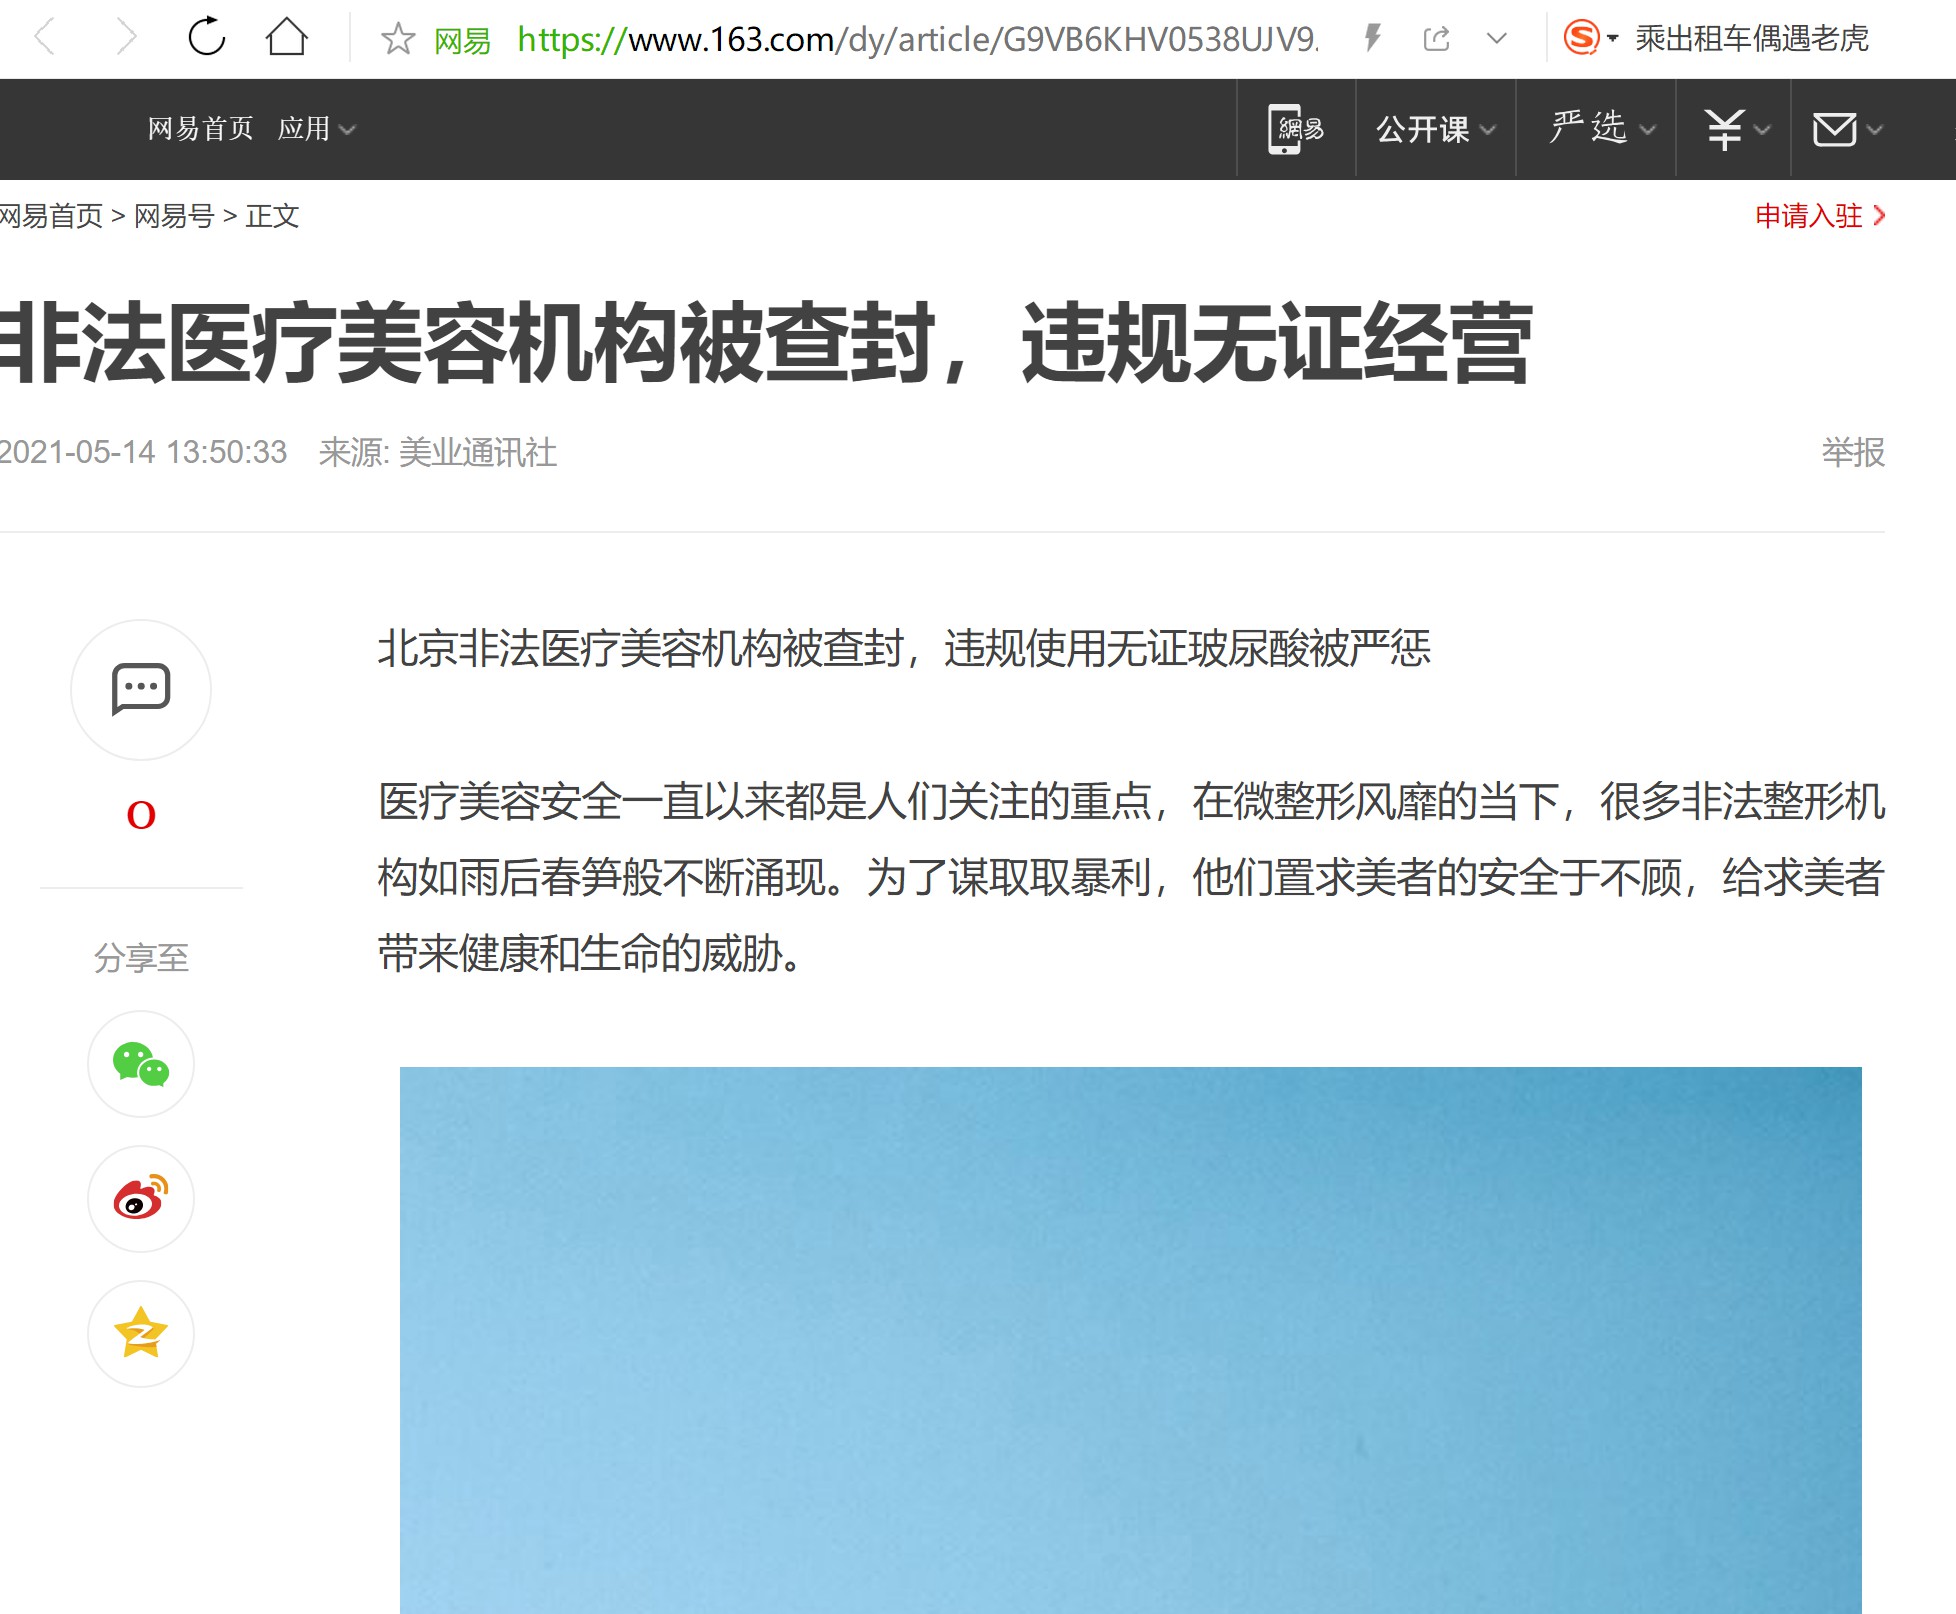
Task: Click 网易首页 breadcrumb link
Action: 51,216
